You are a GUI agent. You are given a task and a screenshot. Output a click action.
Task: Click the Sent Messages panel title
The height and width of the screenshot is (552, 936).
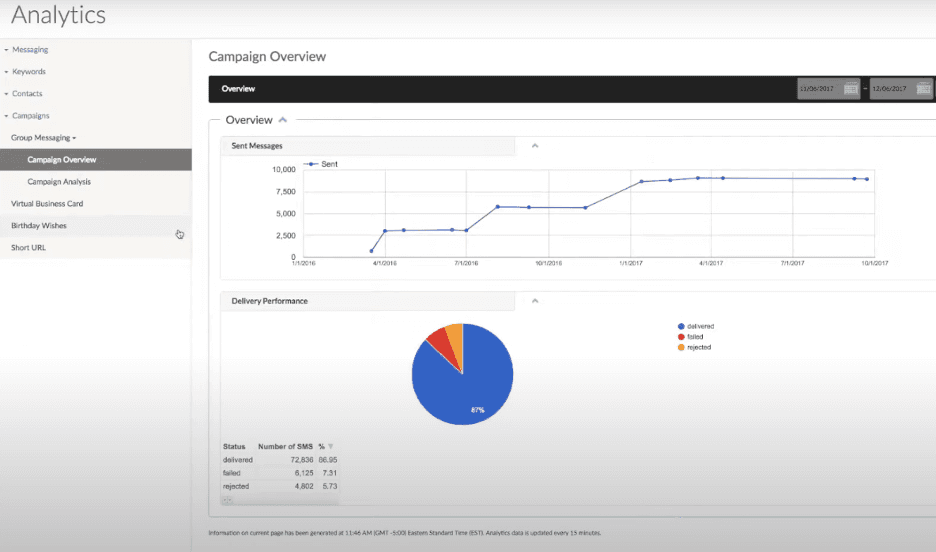point(257,146)
